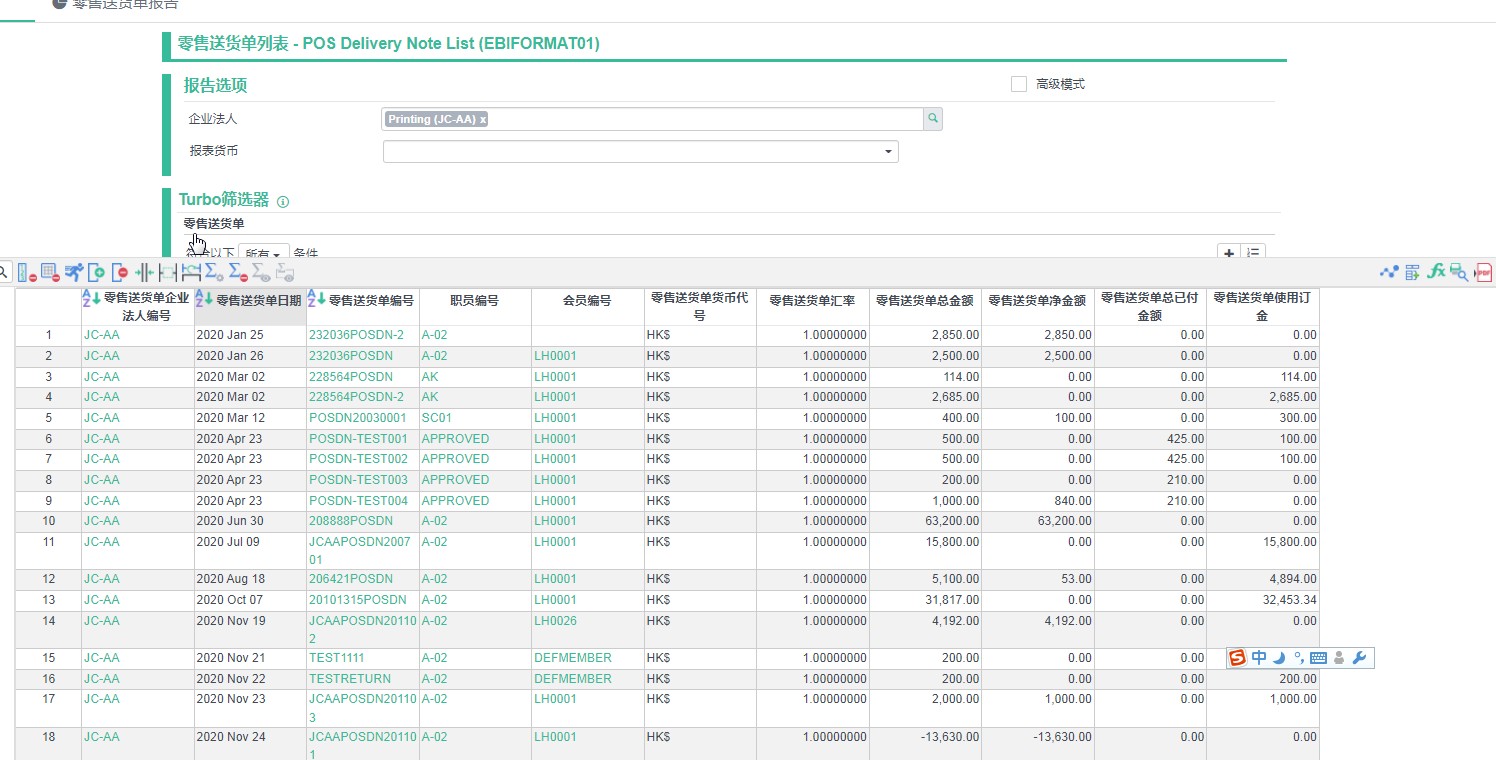Export report with the PDF icon
Viewport: 1496px width, 760px height.
pyautogui.click(x=1484, y=272)
